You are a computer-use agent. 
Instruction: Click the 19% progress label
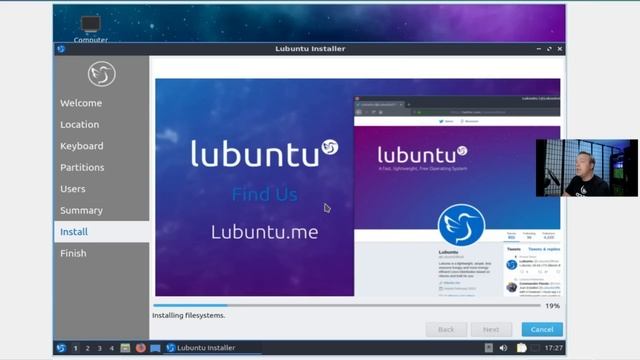pyautogui.click(x=553, y=306)
